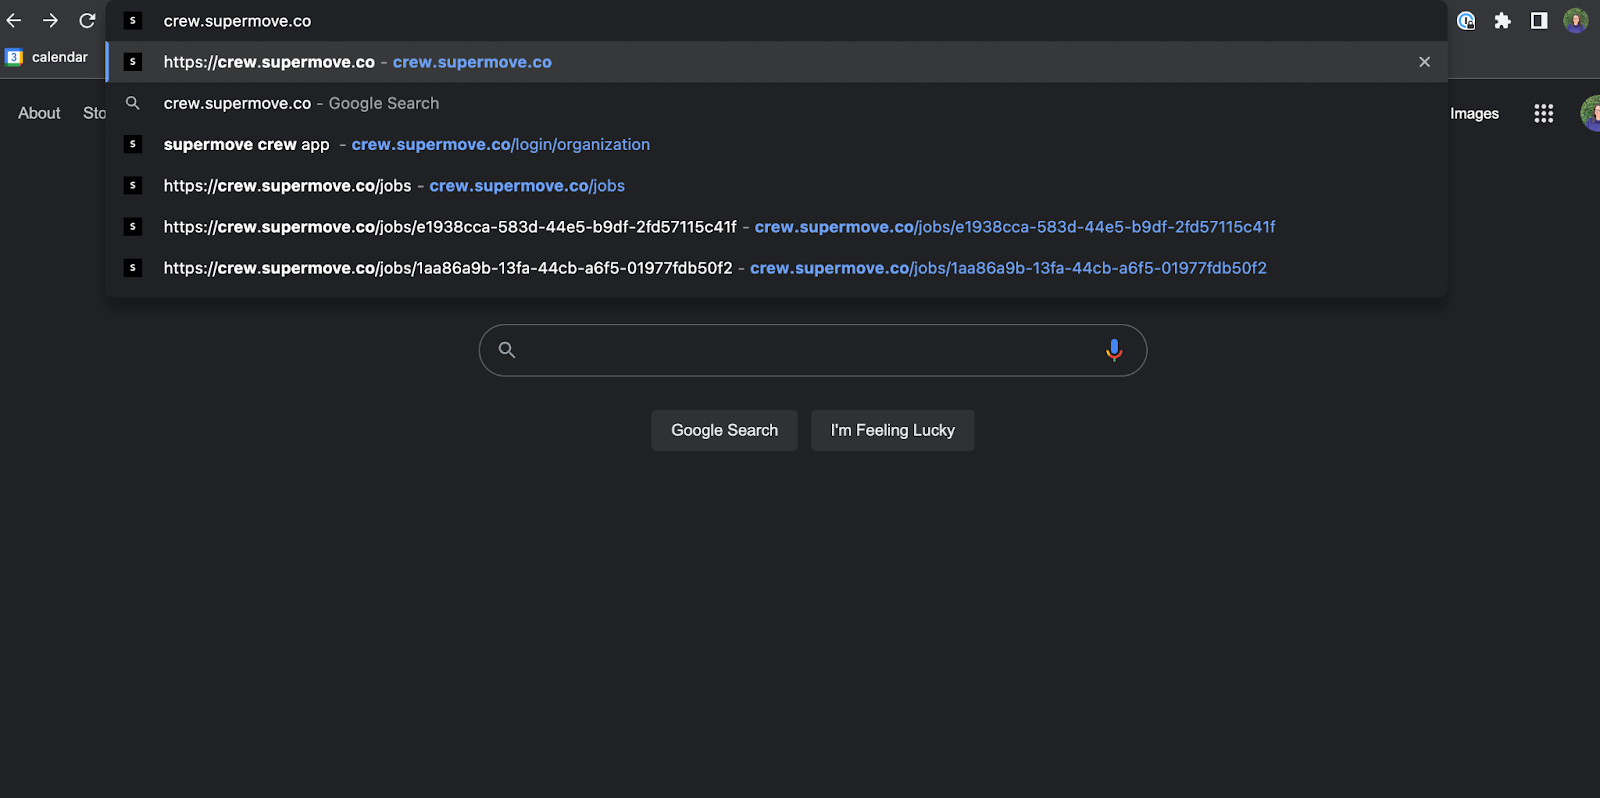
Task: Reload the page with refresh icon
Action: 87,21
